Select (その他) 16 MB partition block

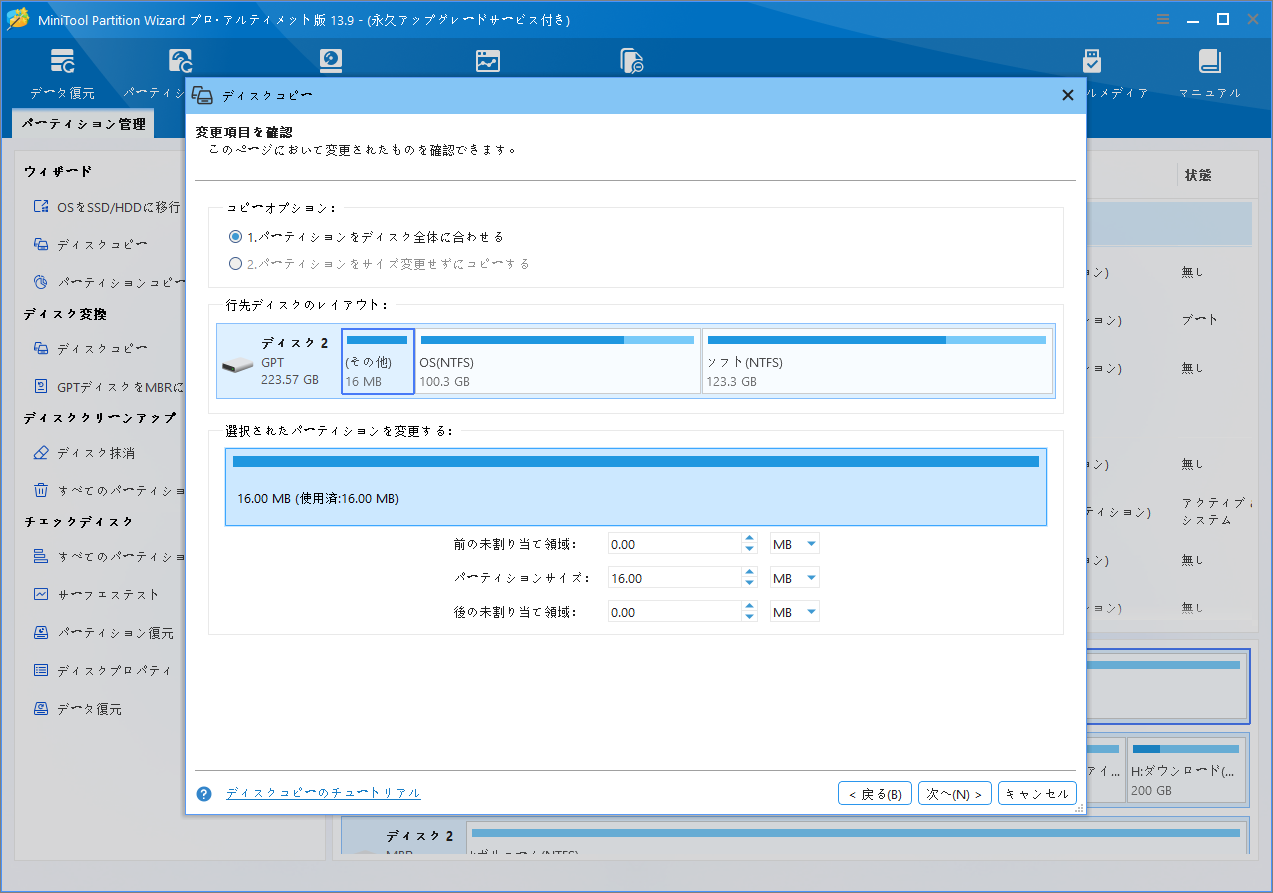(378, 361)
